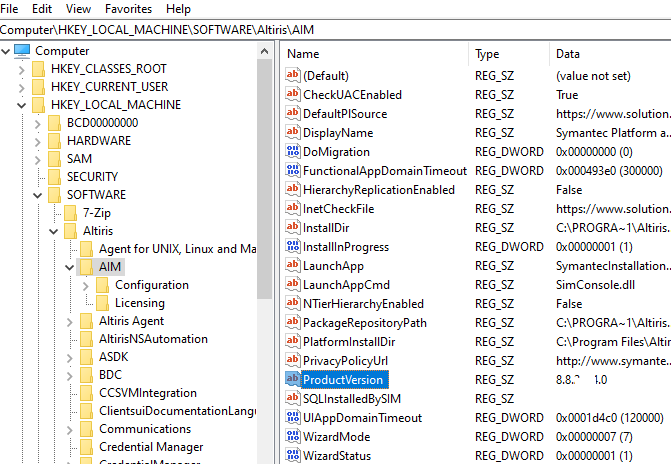This screenshot has height=464, width=671.
Task: Select the Agent for UNIX, Linux key
Action: [x=178, y=249]
